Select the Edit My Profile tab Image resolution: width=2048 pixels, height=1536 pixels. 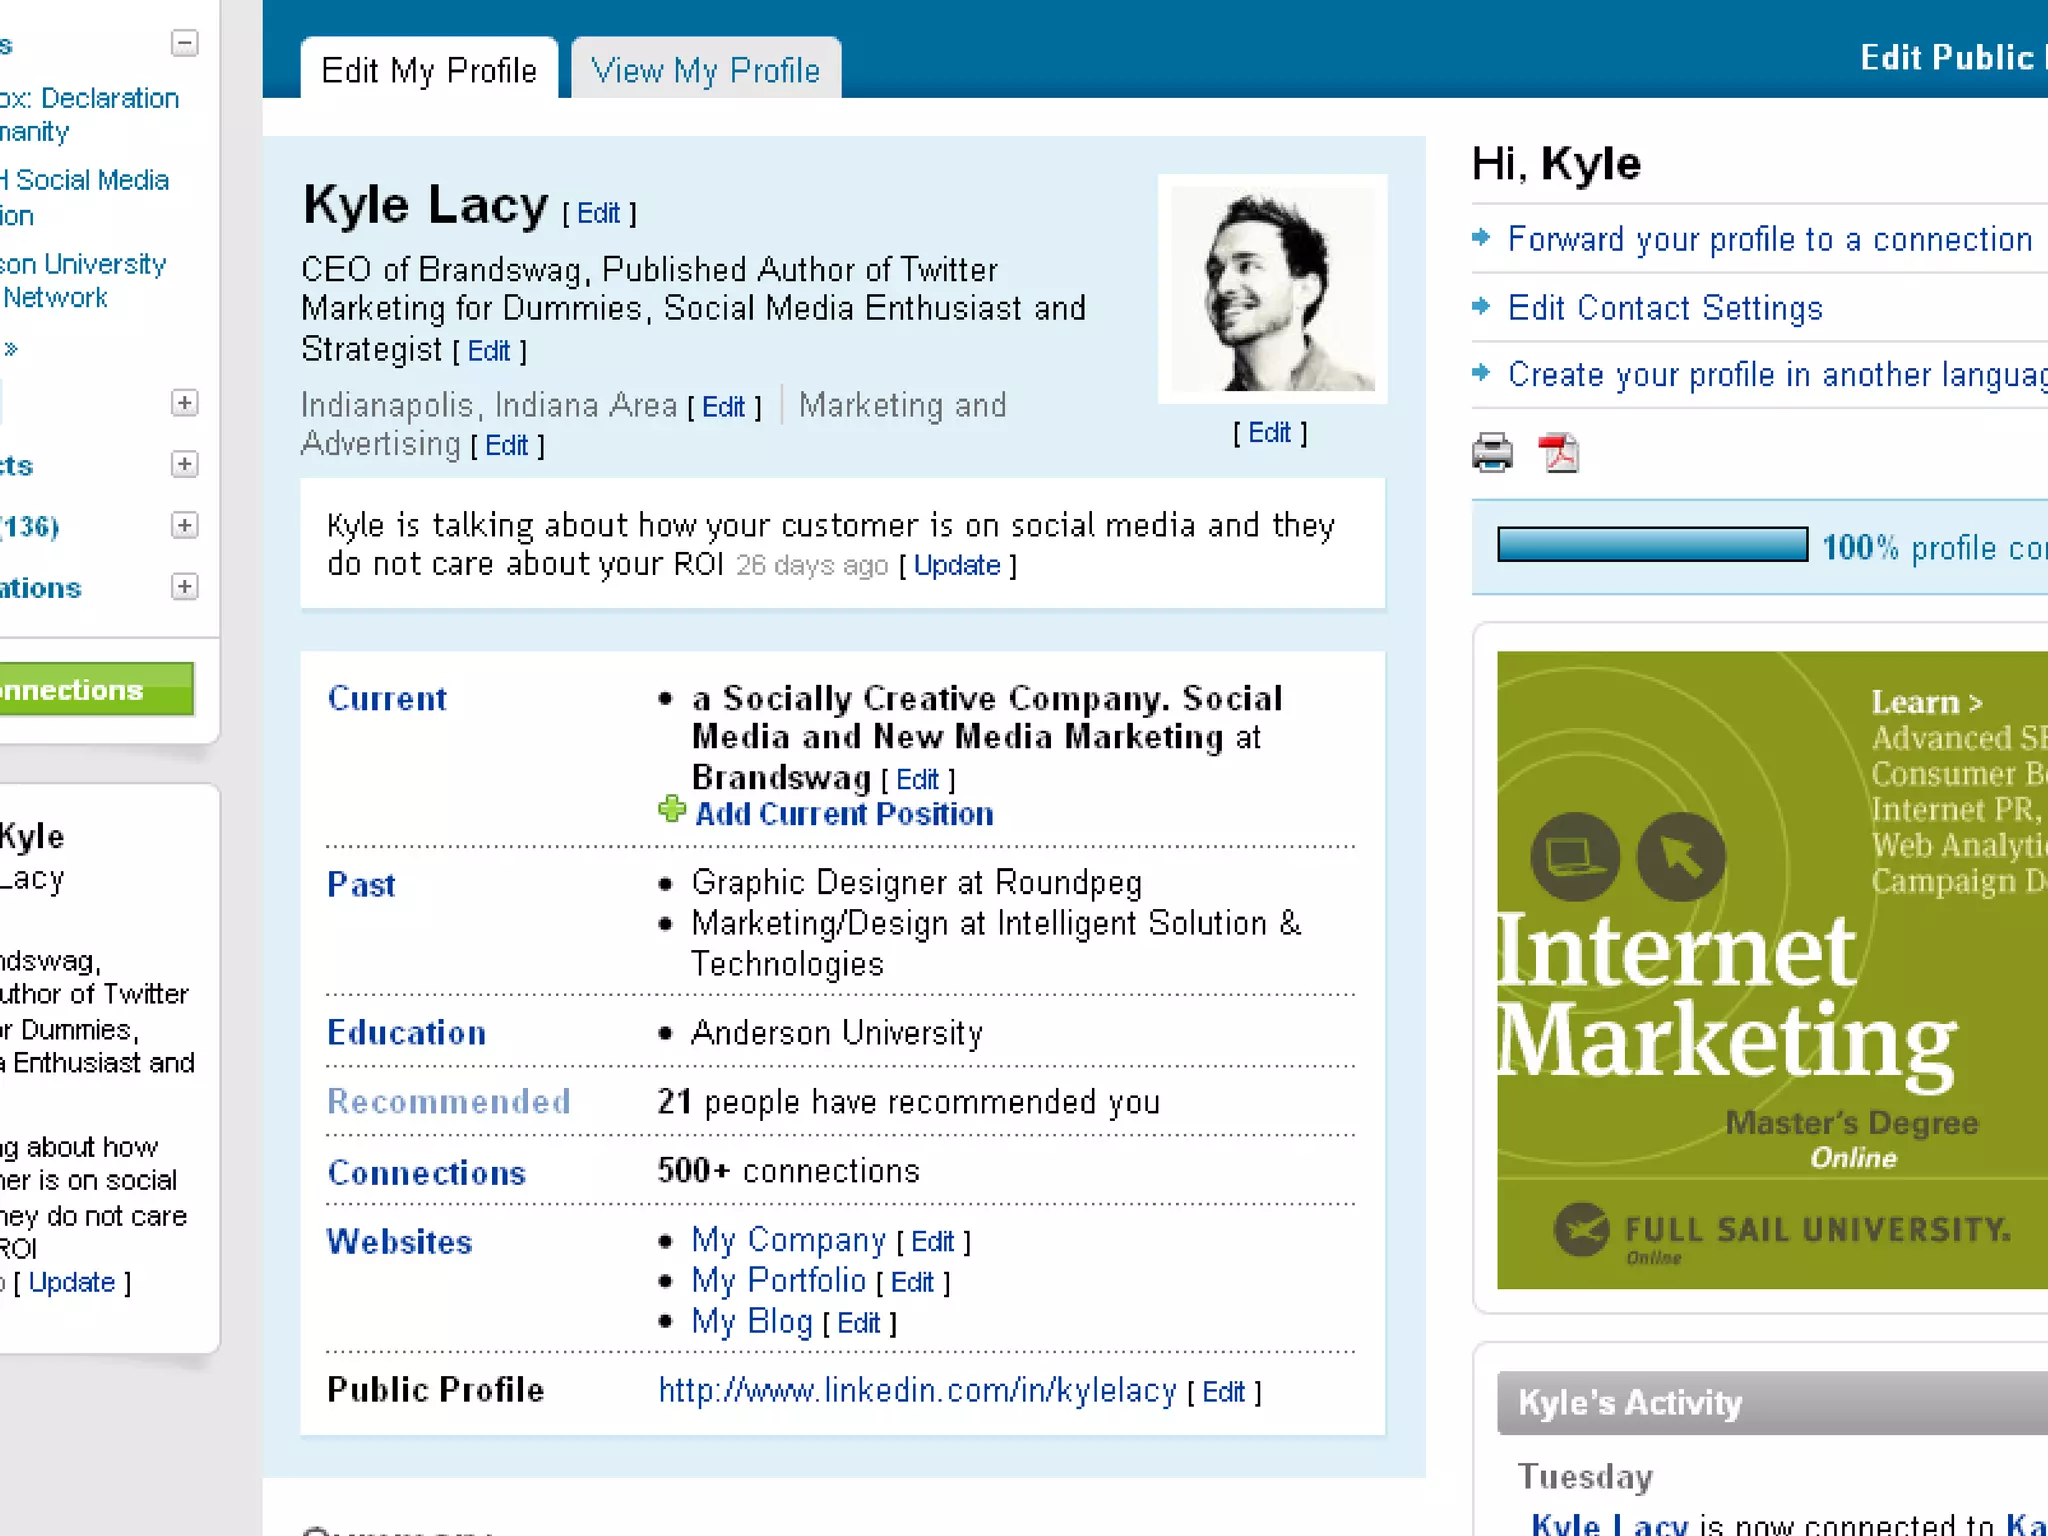tap(429, 70)
